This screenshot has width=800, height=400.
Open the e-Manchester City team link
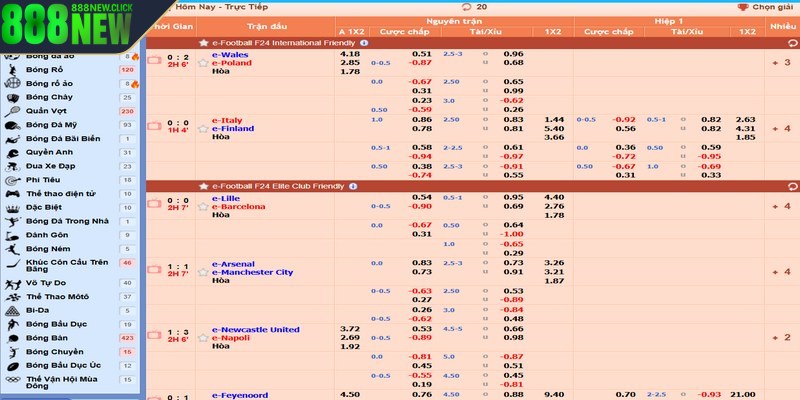[253, 272]
